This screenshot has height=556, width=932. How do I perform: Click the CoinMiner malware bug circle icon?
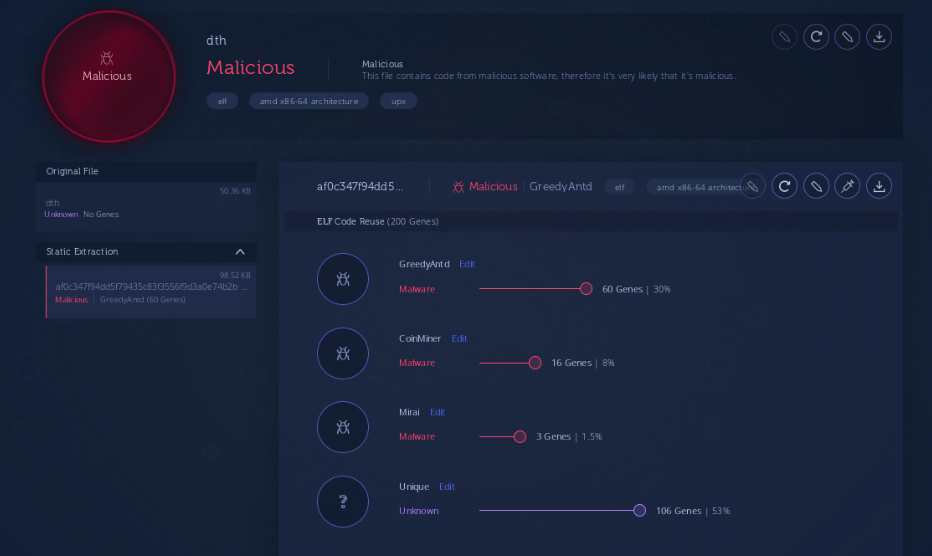342,353
